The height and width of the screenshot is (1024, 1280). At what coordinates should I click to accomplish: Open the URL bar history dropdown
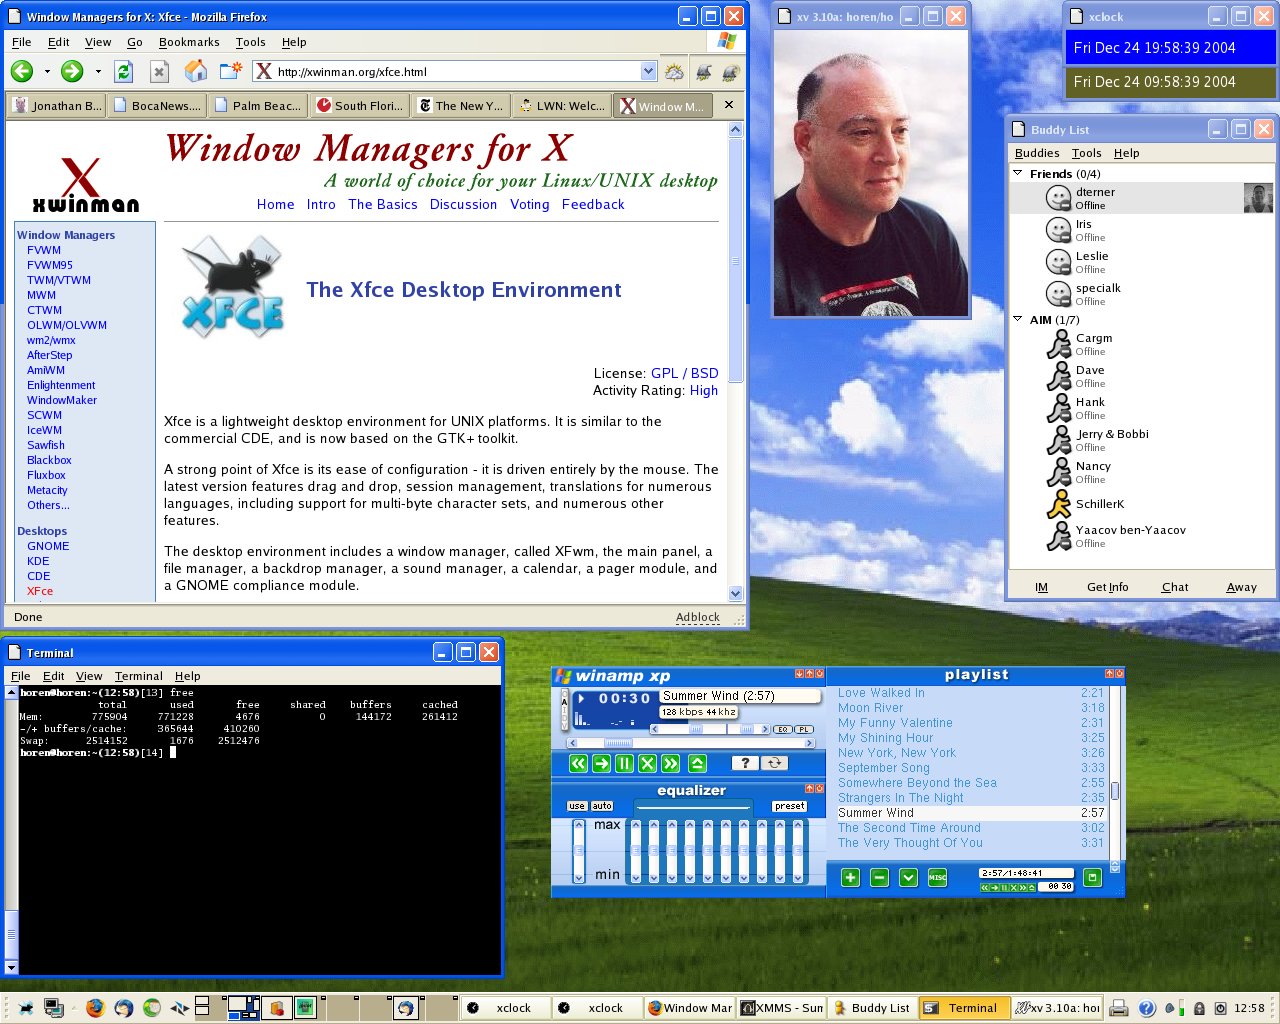tap(648, 71)
